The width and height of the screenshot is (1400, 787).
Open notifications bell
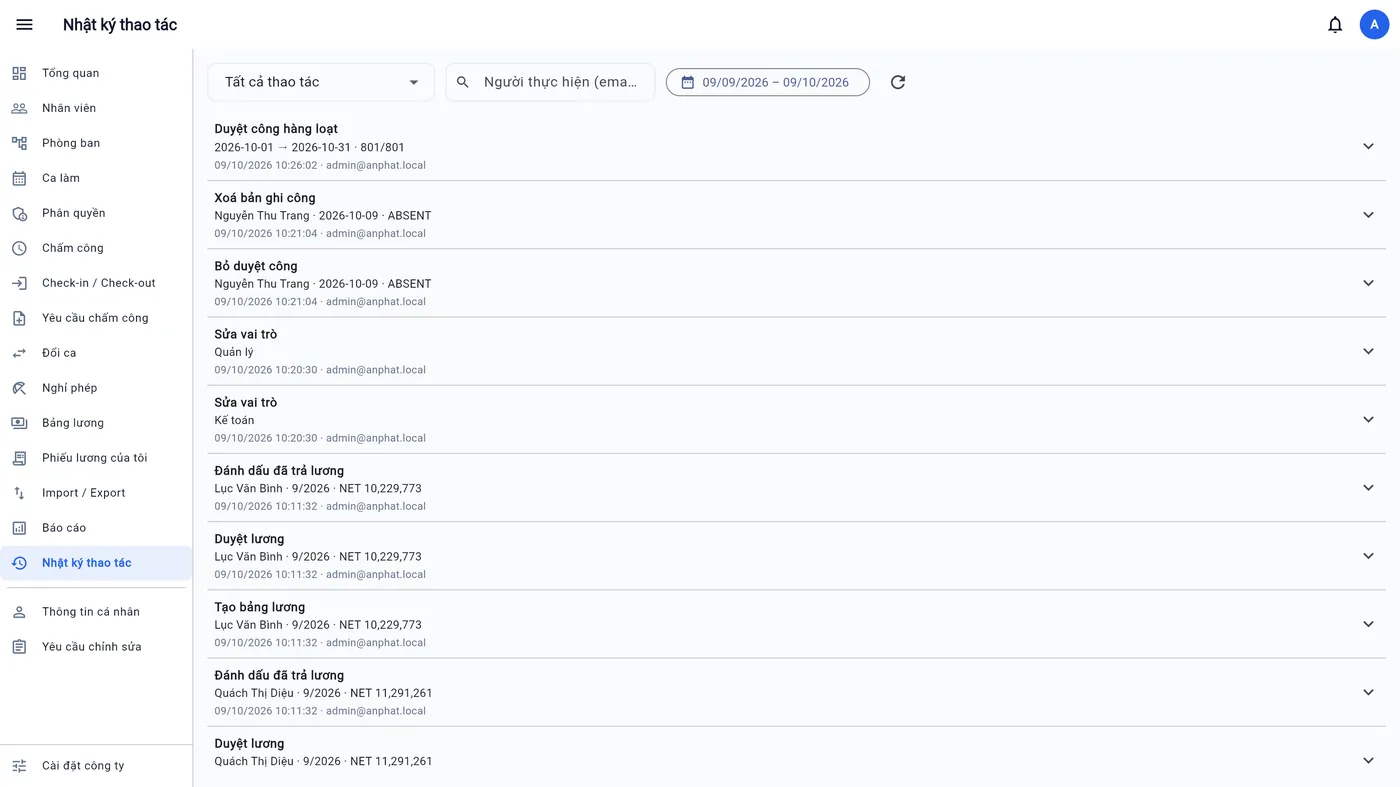coord(1335,25)
